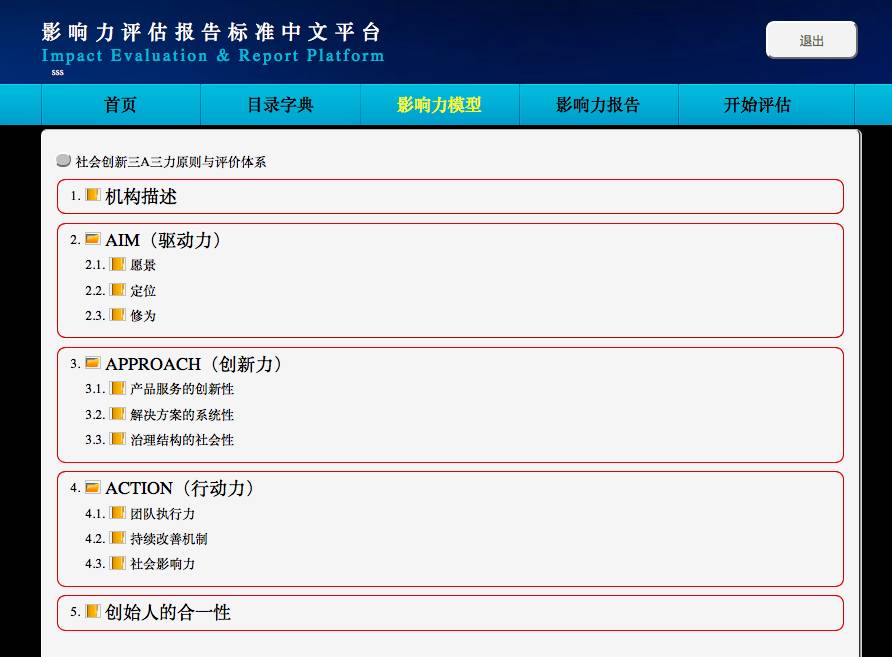Open the APPROACH（创新力）folder icon

point(91,363)
